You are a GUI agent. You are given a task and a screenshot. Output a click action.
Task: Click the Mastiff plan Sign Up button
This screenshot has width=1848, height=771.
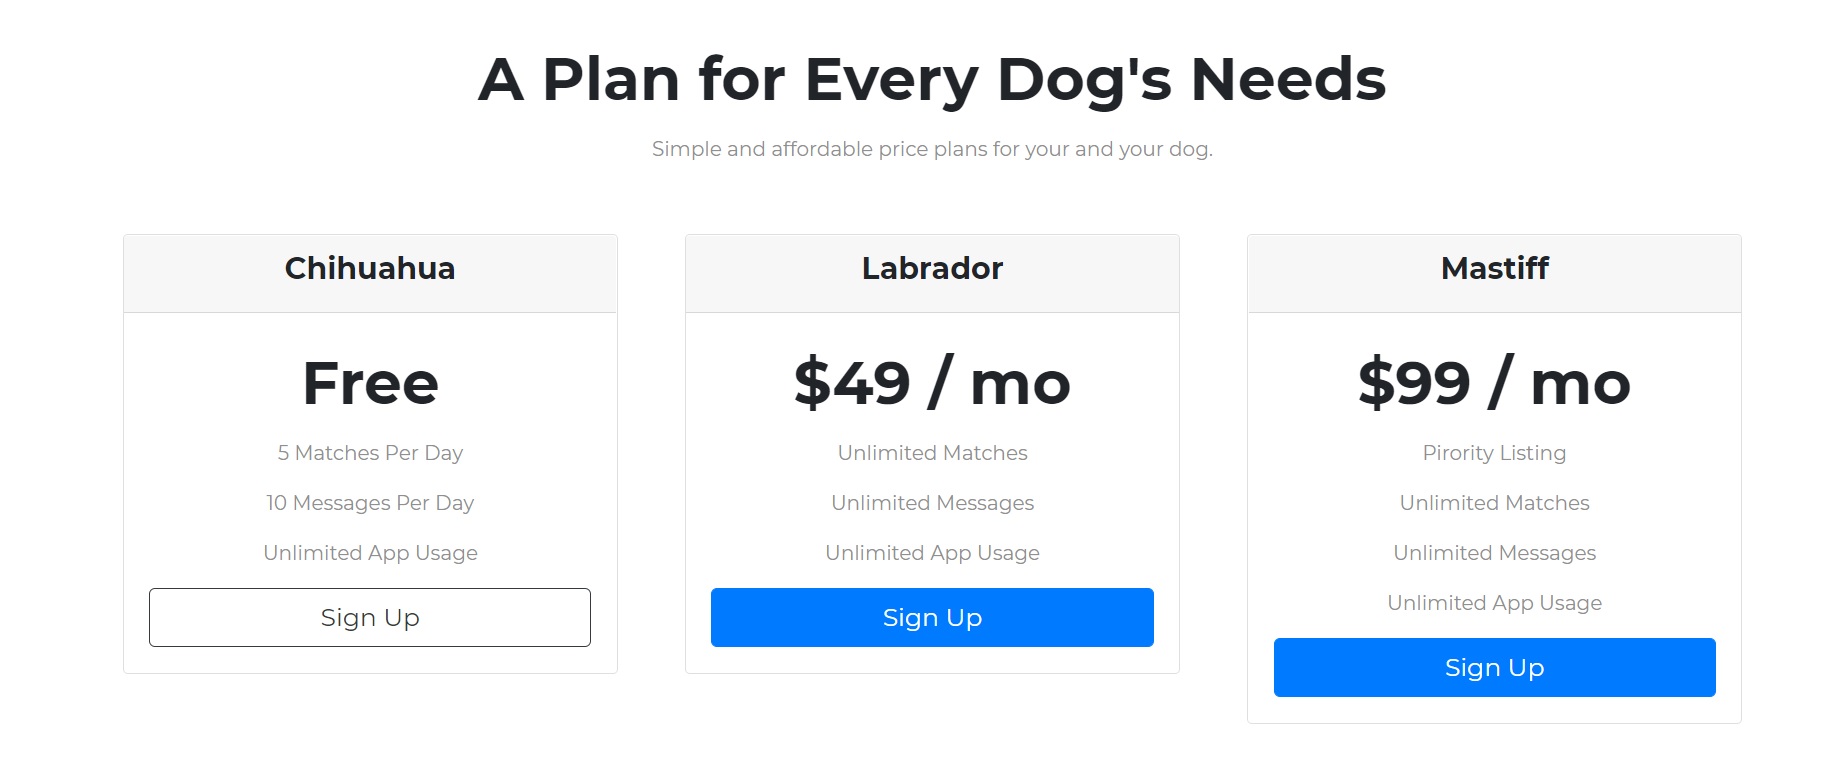click(x=1493, y=667)
